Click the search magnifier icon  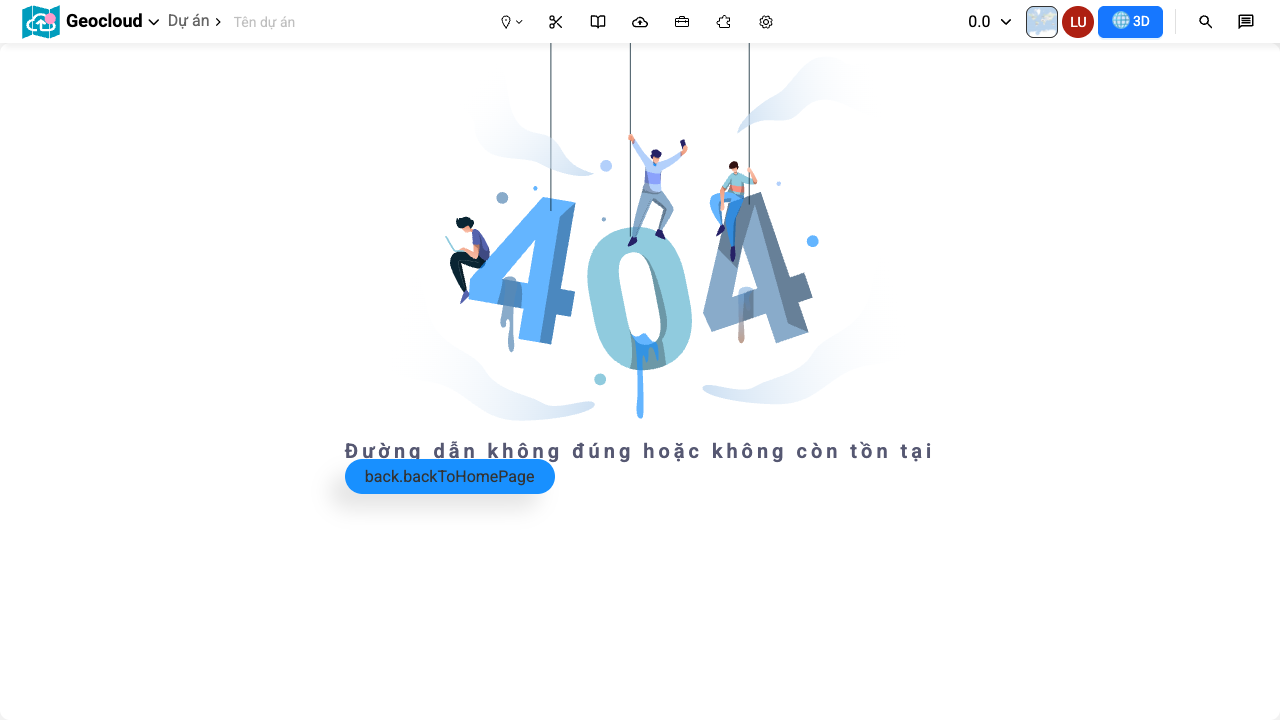[x=1205, y=21]
